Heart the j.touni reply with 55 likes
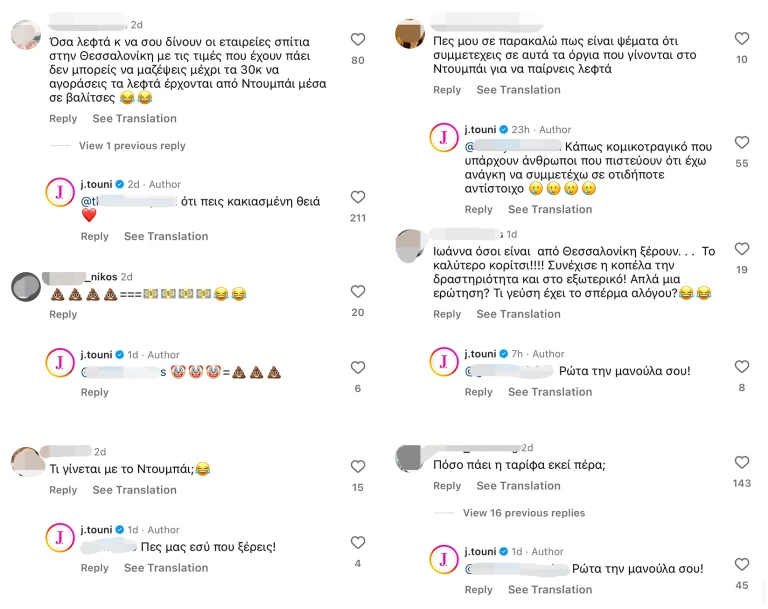This screenshot has width=768, height=609. tap(741, 143)
